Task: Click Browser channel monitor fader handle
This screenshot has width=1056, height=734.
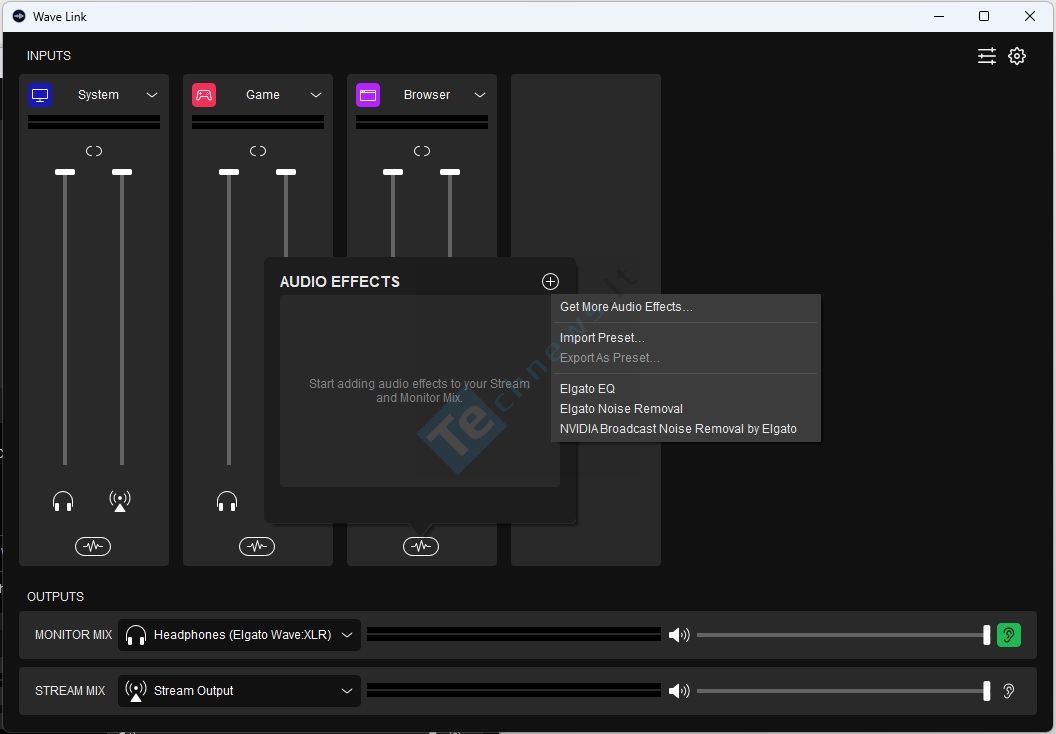Action: tap(393, 172)
